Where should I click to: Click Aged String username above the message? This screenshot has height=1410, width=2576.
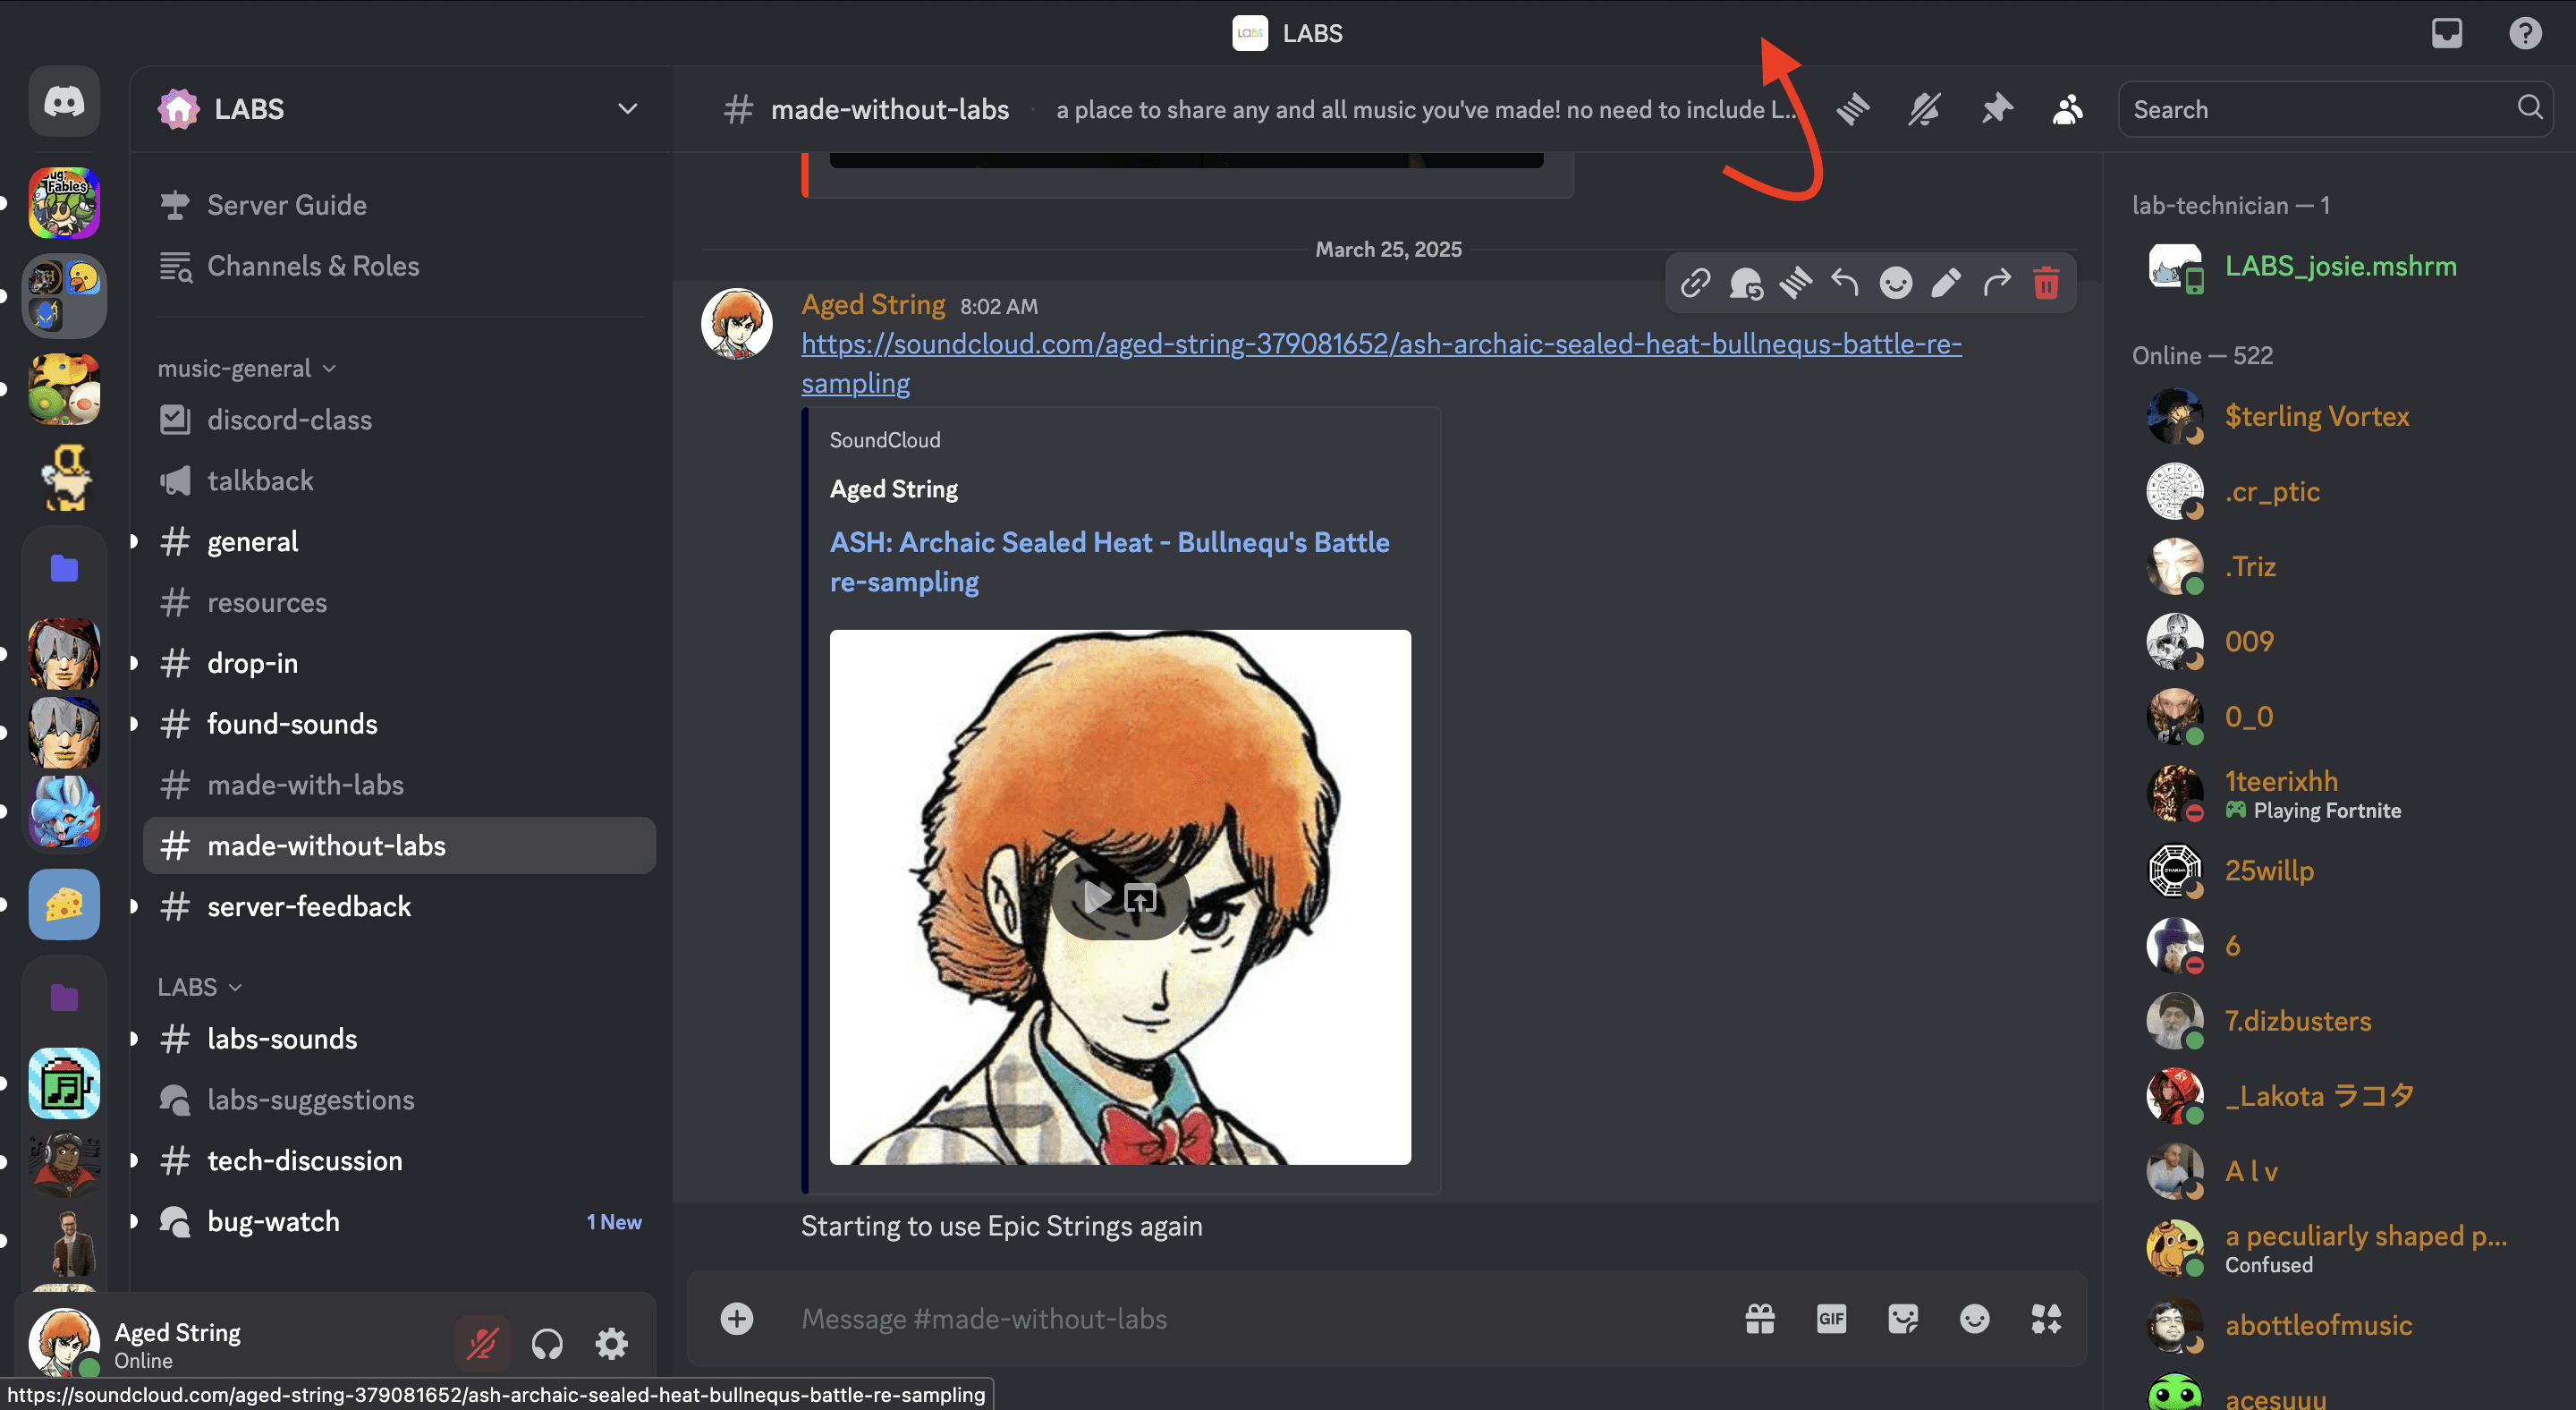(873, 304)
